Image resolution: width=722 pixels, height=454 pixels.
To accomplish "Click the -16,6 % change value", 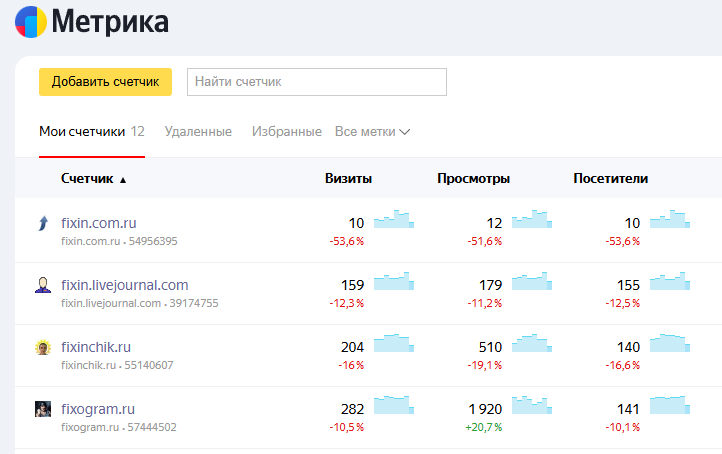I will (x=623, y=365).
